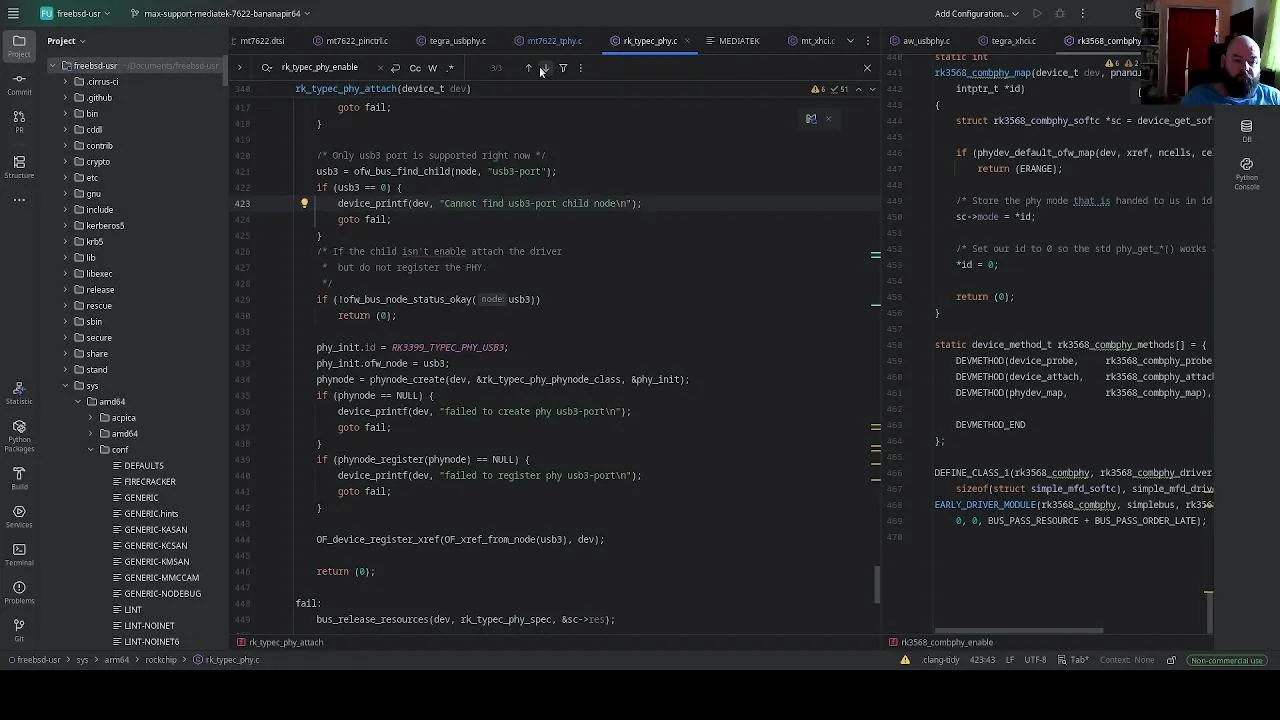1280x720 pixels.
Task: Open more search options menu
Action: coord(580,68)
